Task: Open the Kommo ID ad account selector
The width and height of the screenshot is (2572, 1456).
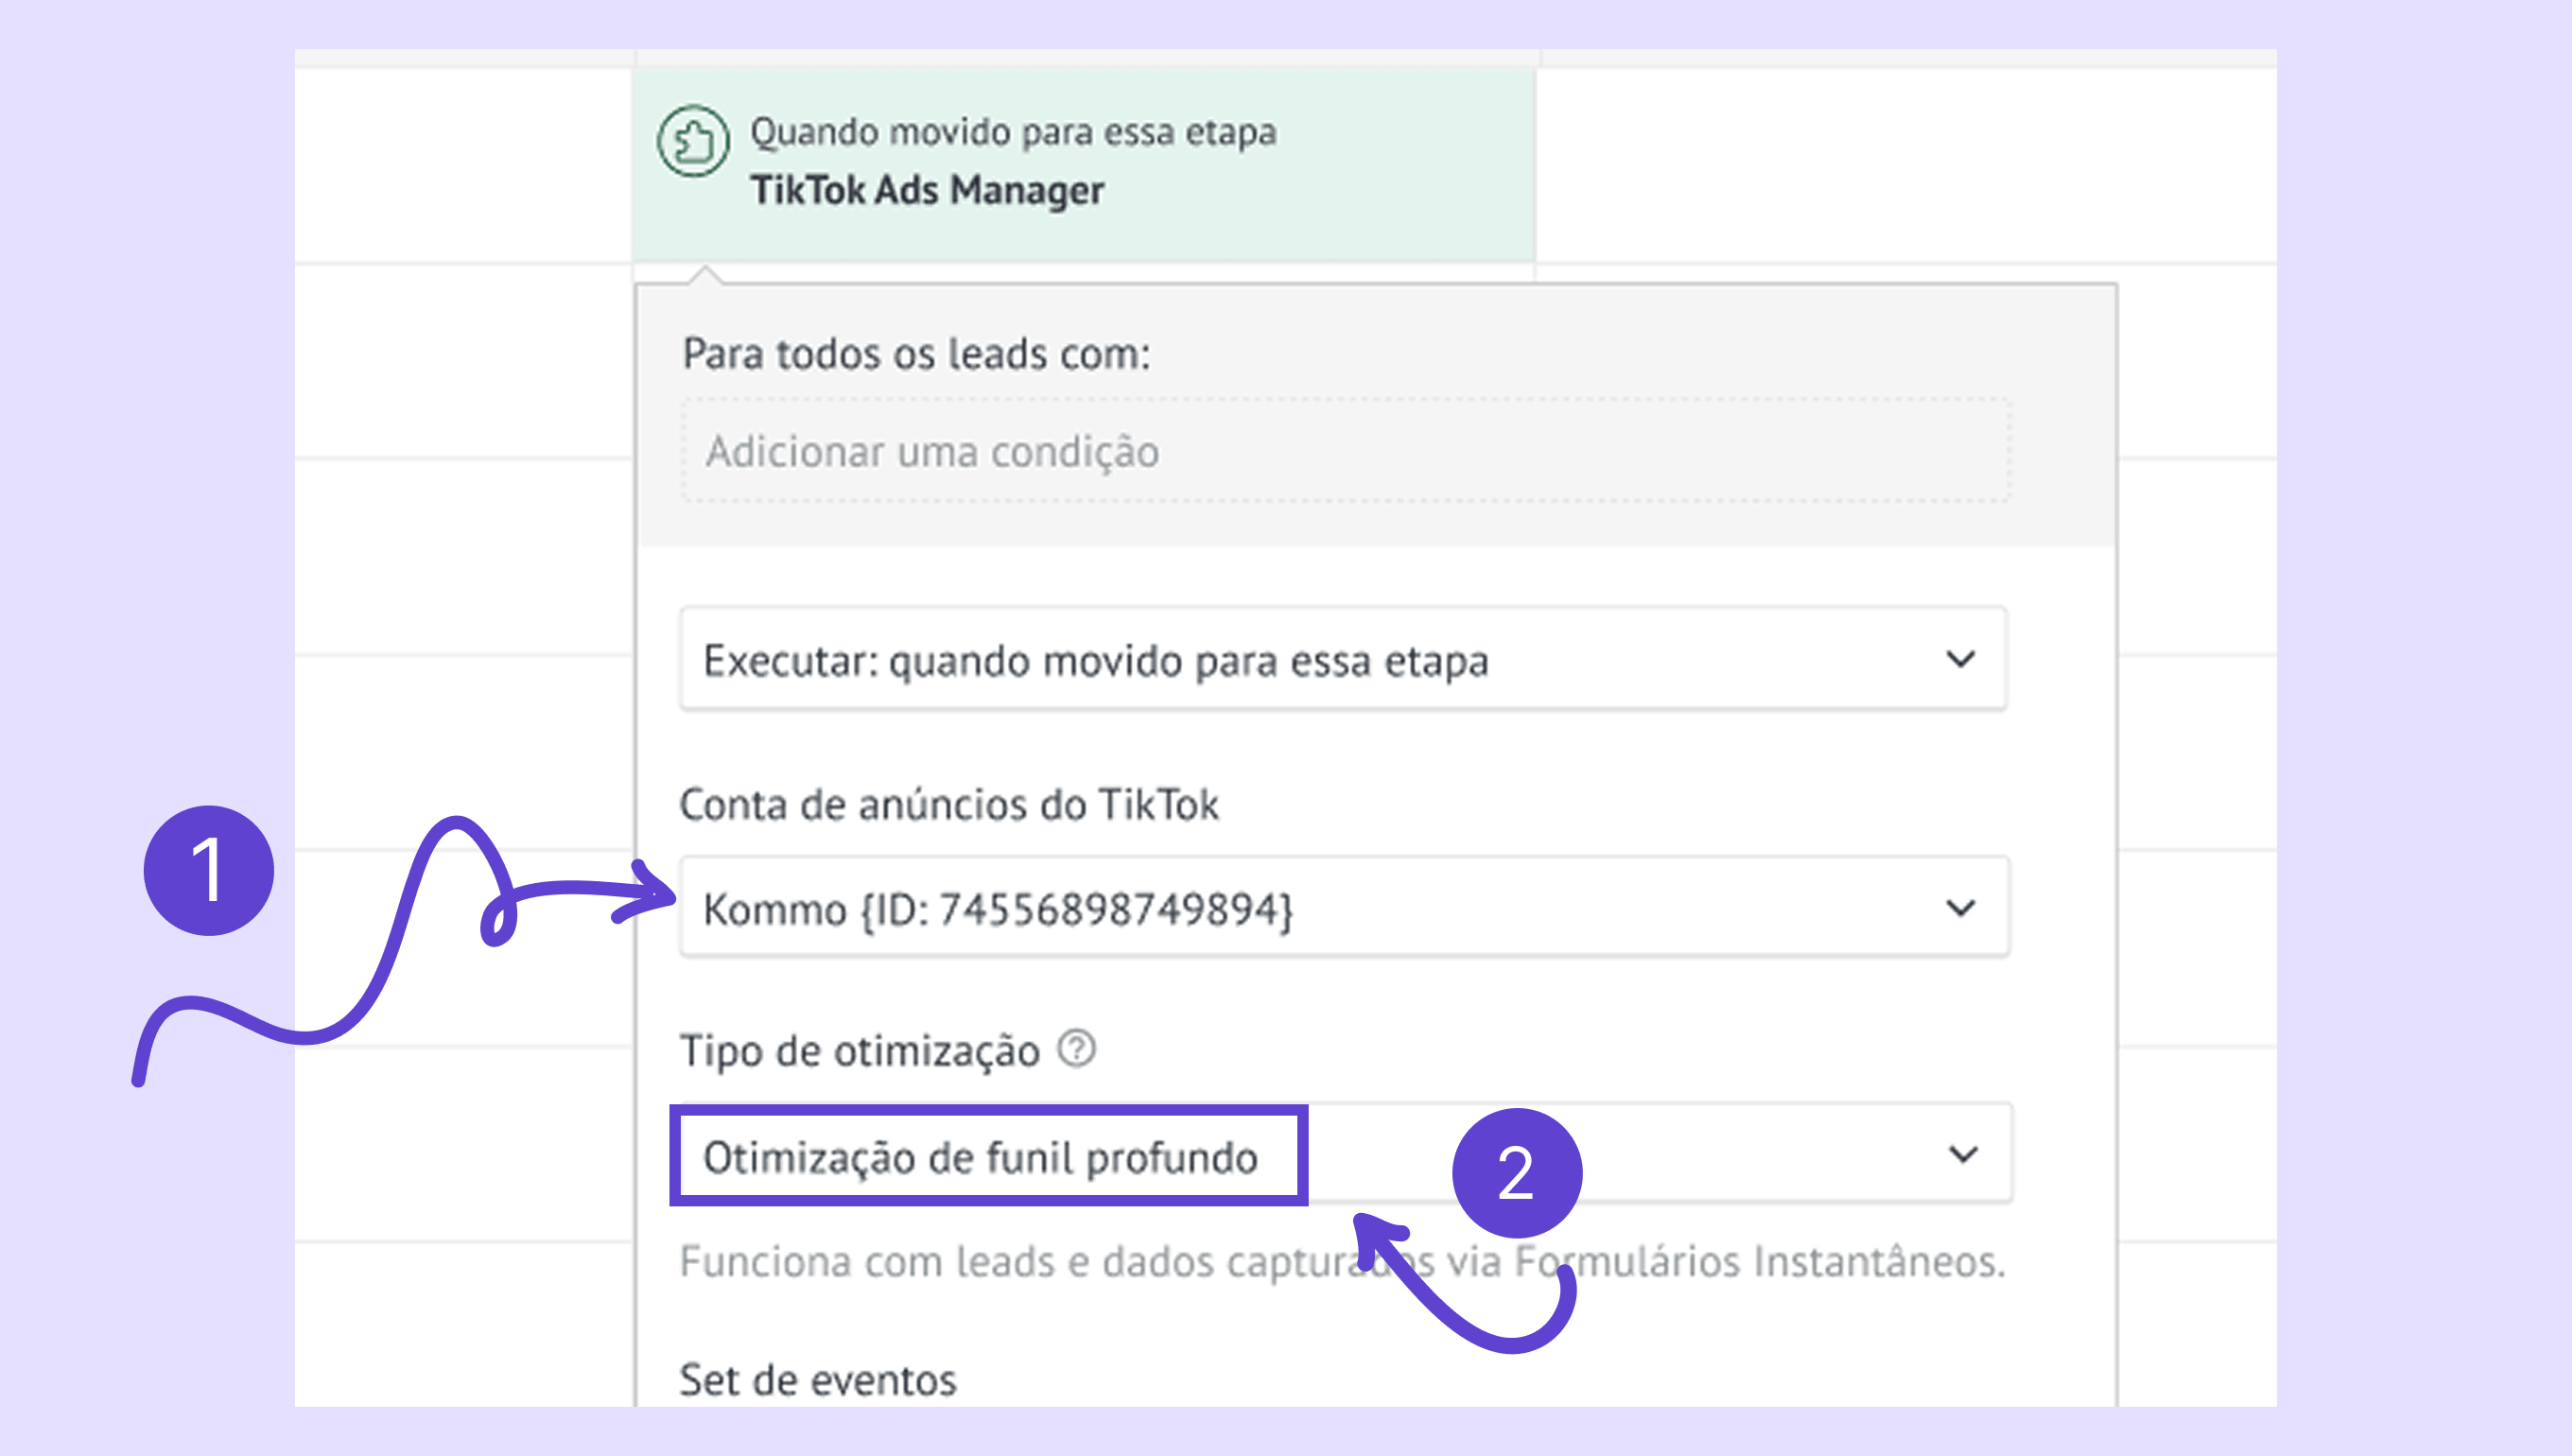Action: pos(997,910)
